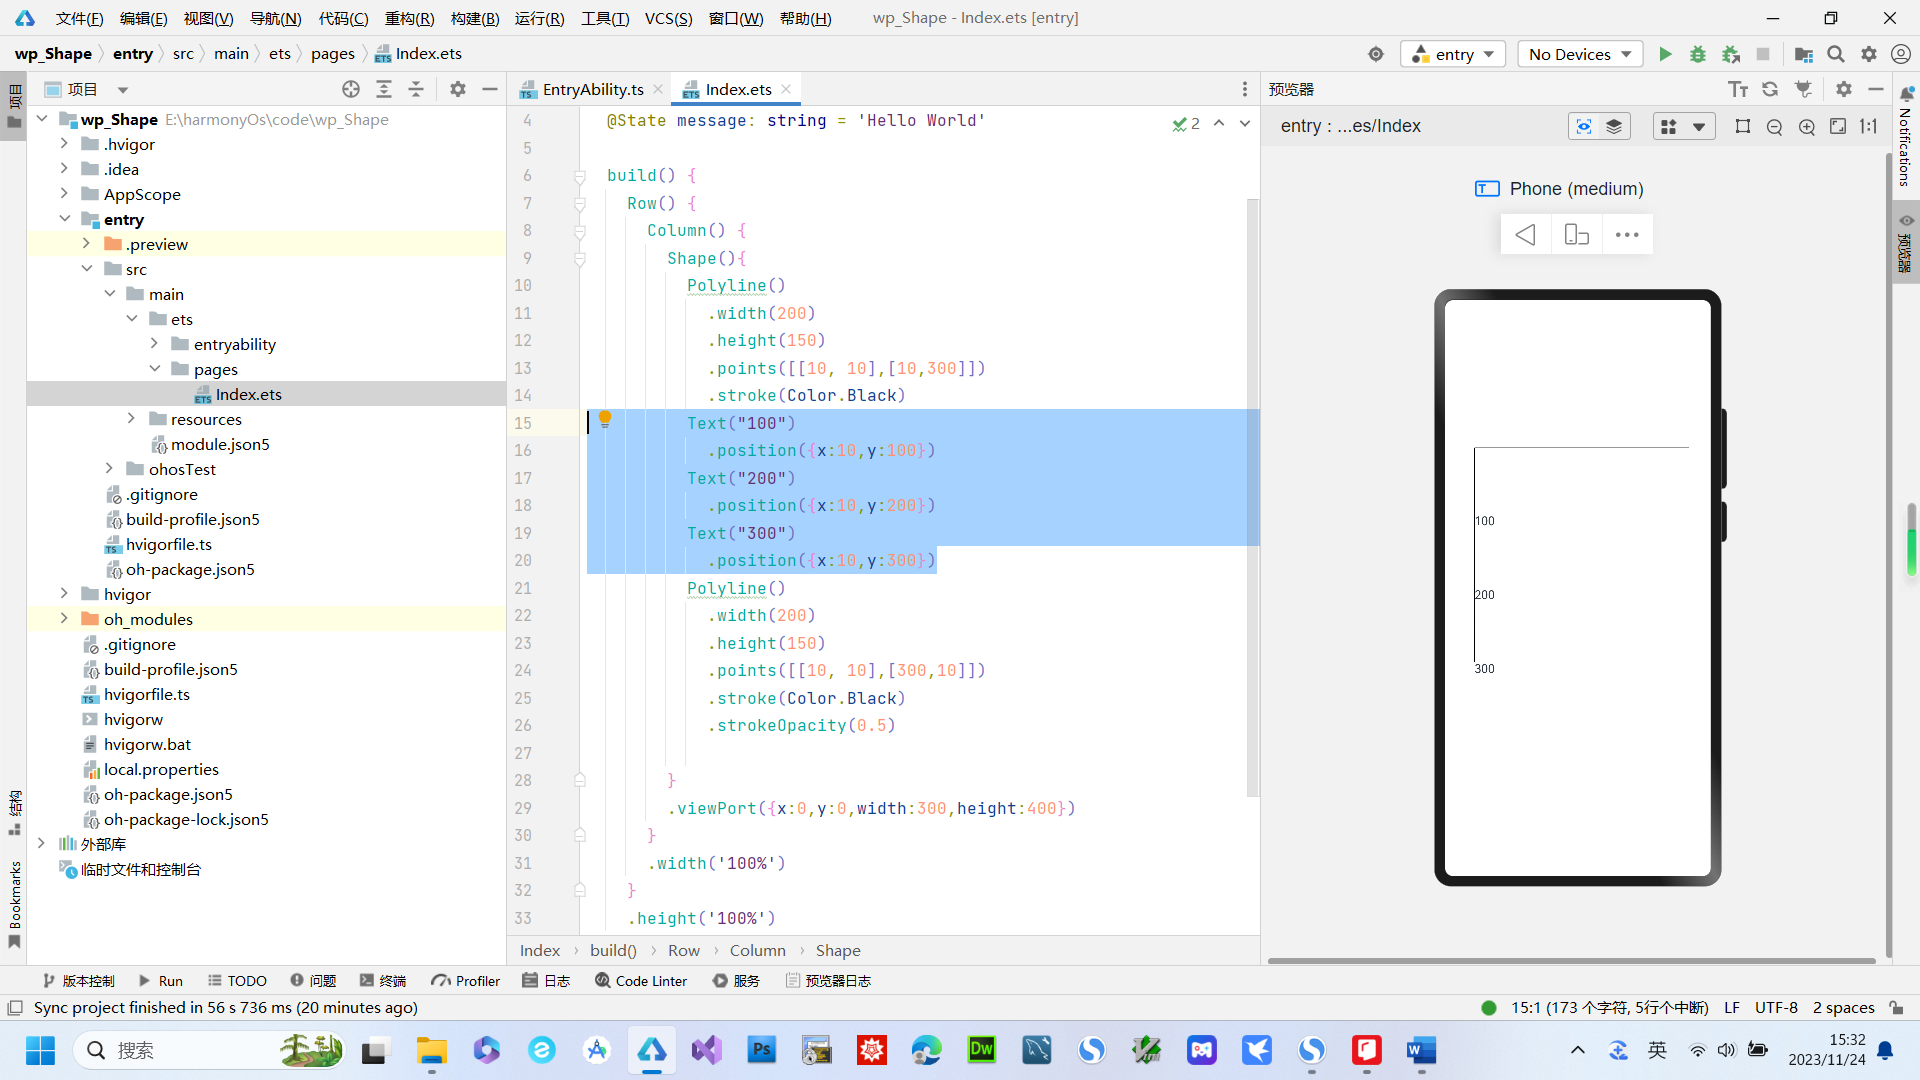Viewport: 1920px width, 1080px height.
Task: Click the locate target icon in project panel
Action: [x=351, y=89]
